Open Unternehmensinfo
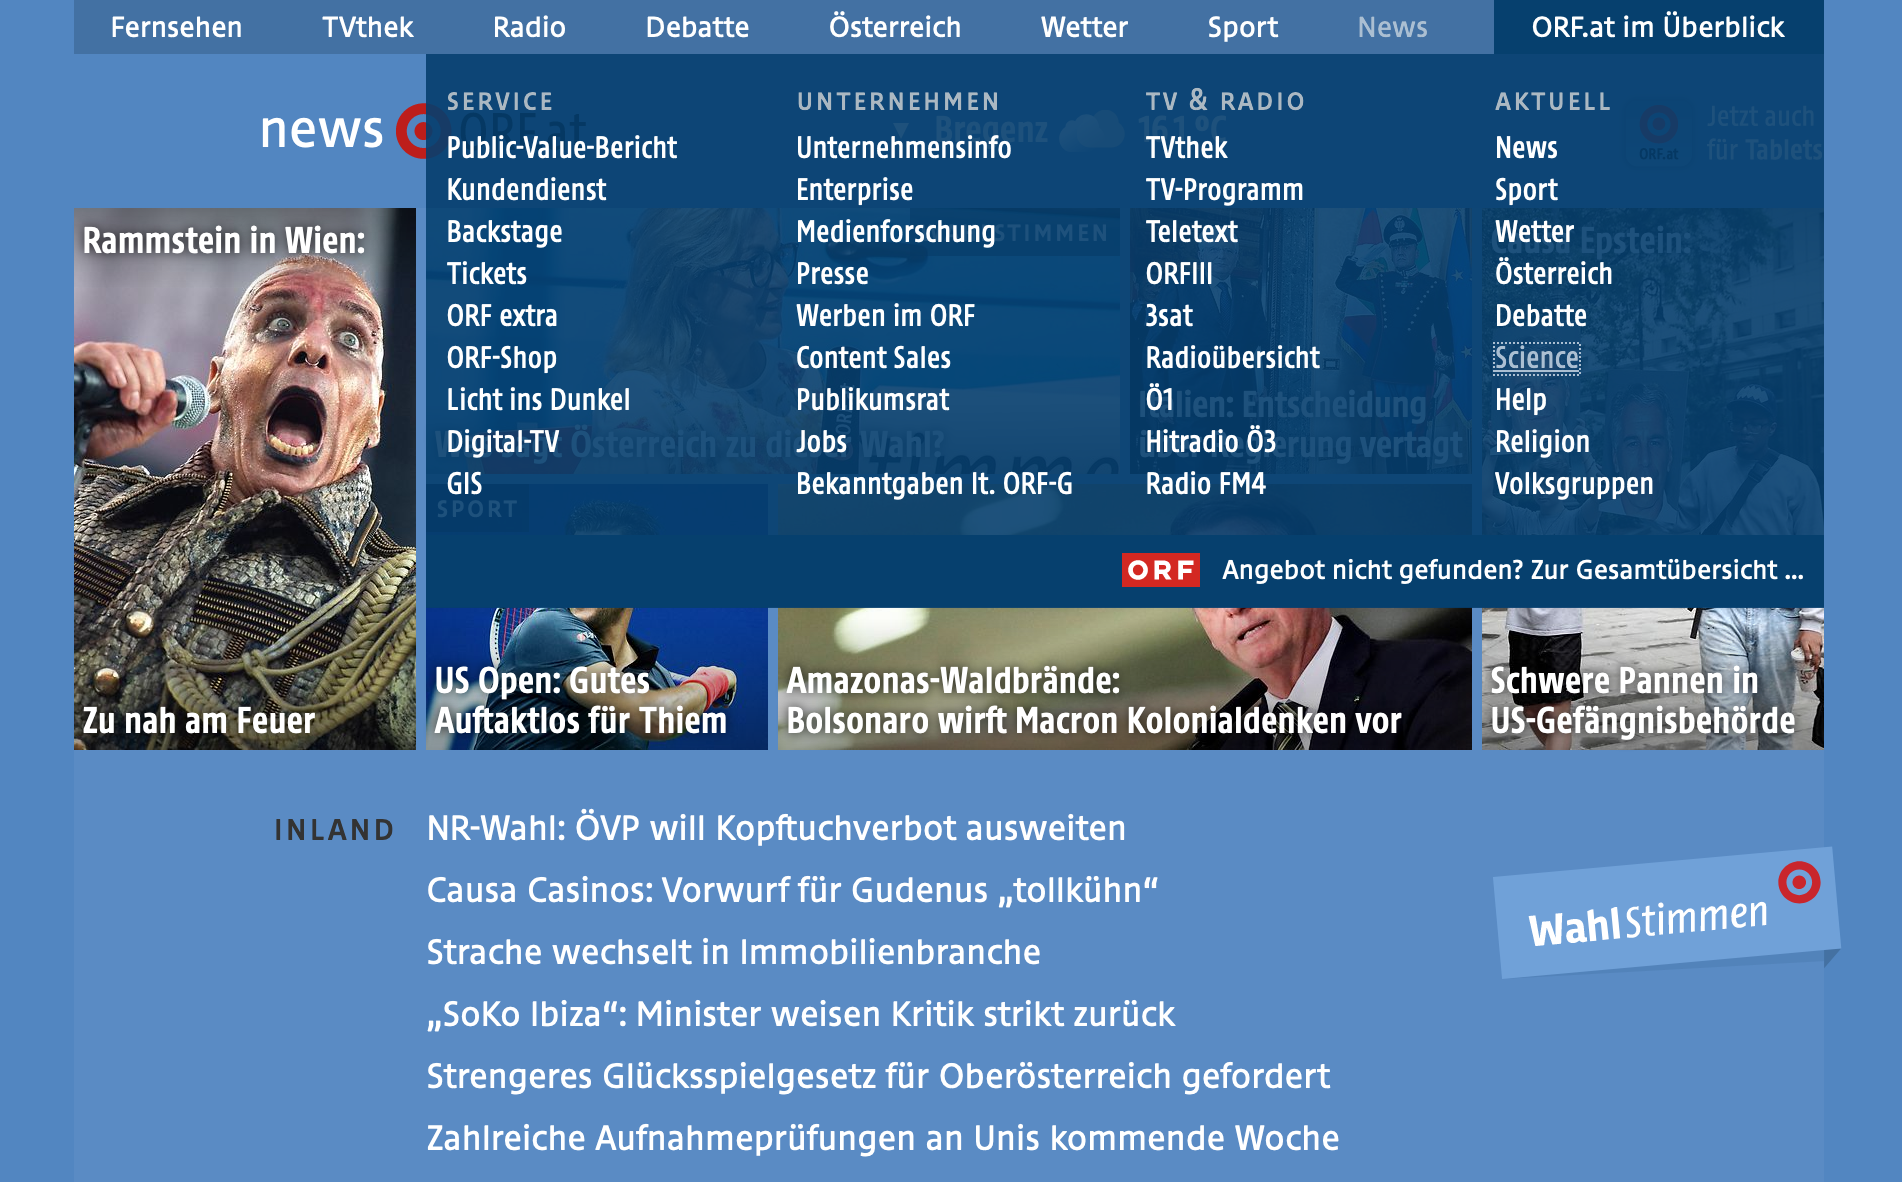 pyautogui.click(x=903, y=148)
